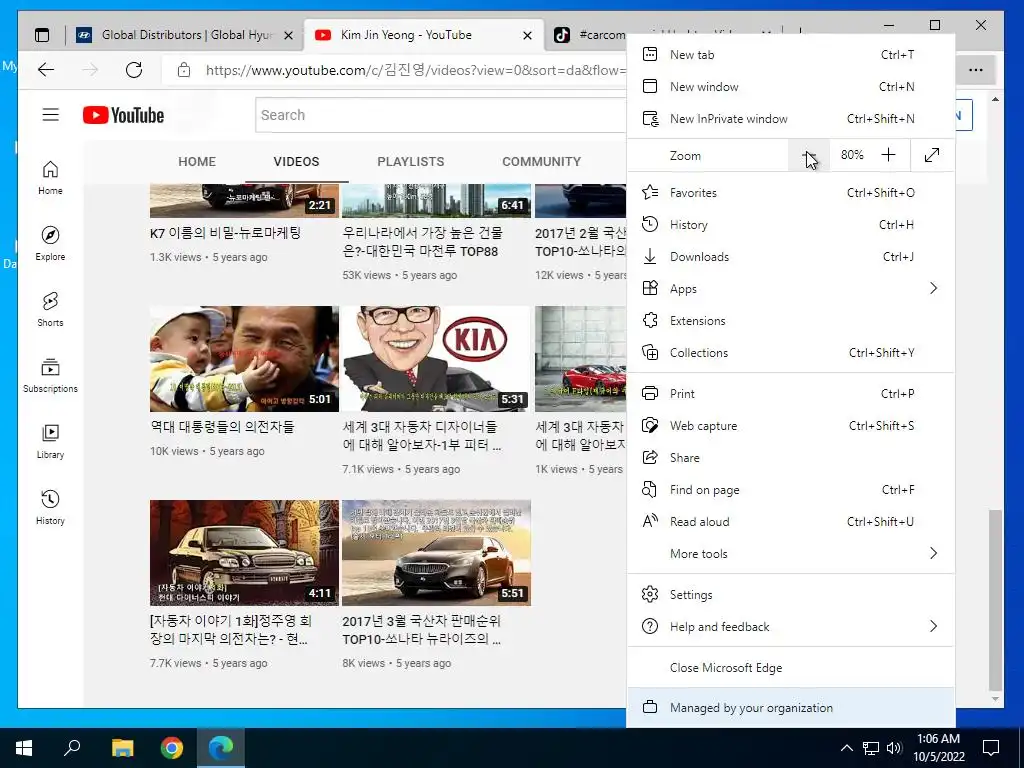Open video titled K7 이름의 비밀-뉴로마케팅

pos(225,233)
